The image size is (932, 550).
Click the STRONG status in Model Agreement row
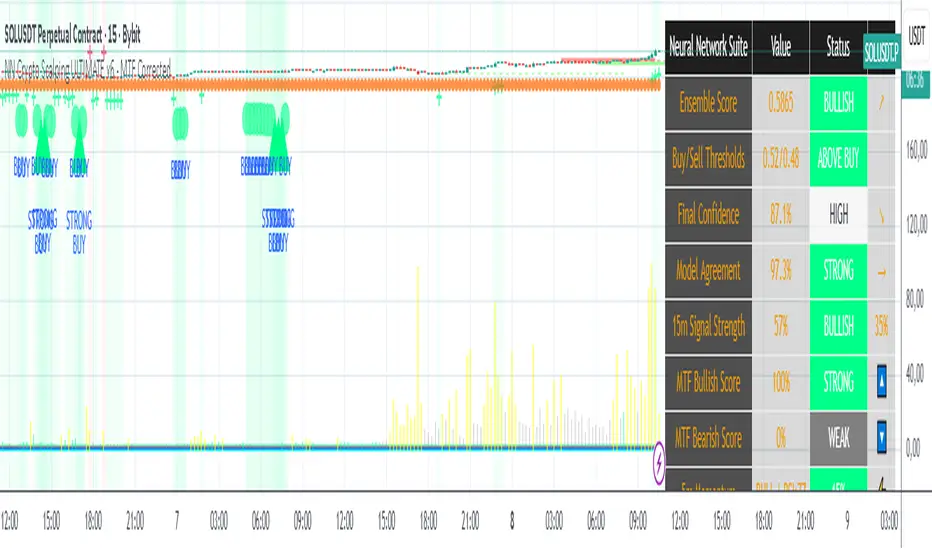pos(838,271)
